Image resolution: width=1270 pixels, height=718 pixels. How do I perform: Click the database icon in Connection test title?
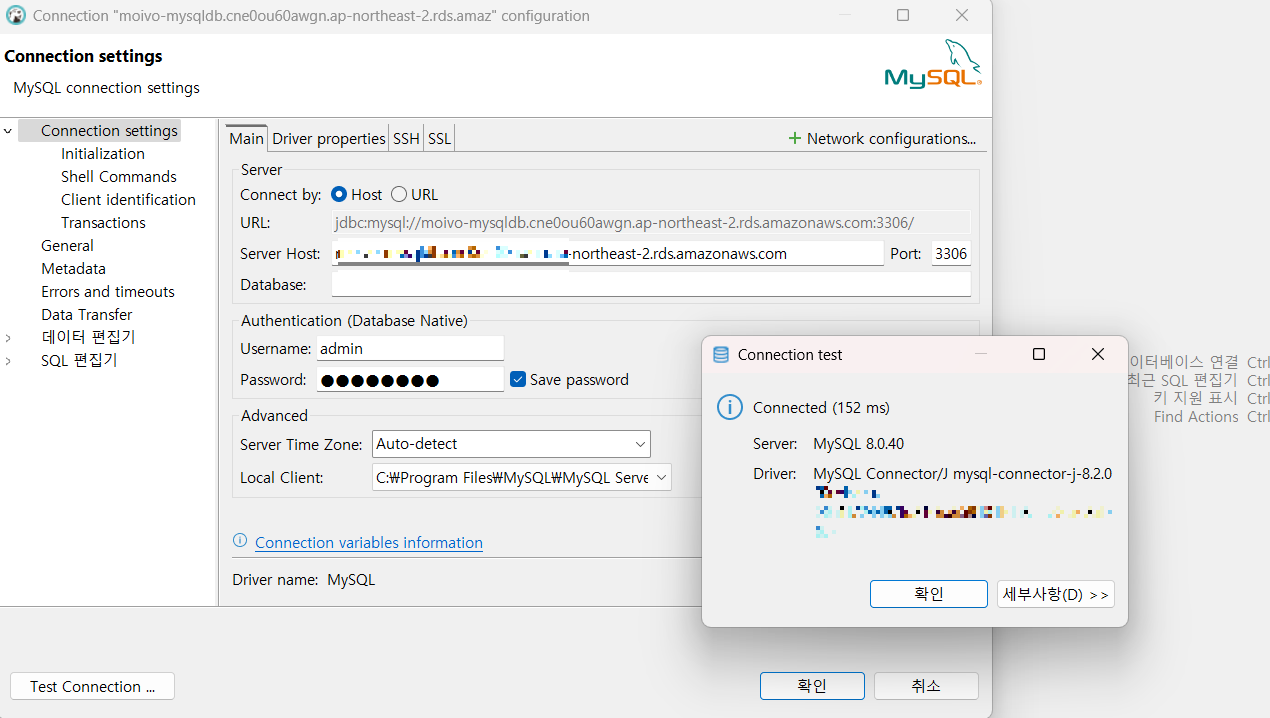[721, 354]
